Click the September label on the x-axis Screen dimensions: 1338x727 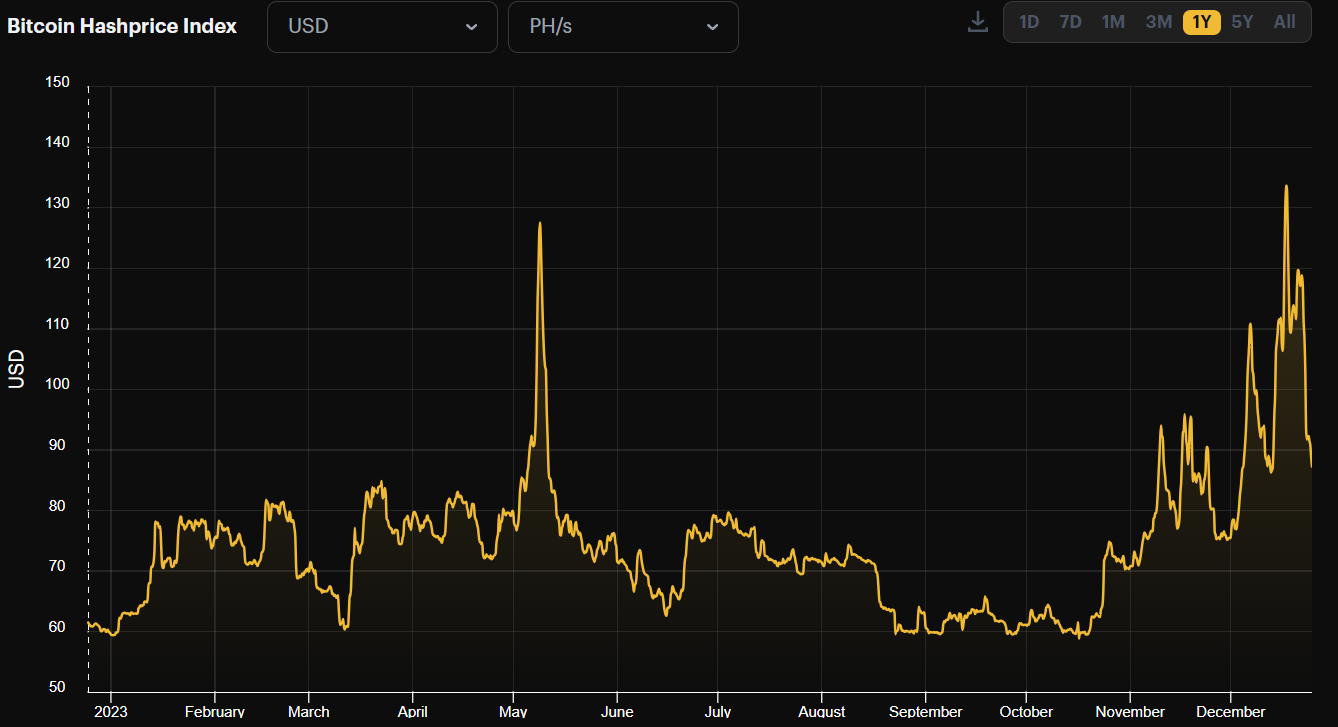[x=925, y=712]
